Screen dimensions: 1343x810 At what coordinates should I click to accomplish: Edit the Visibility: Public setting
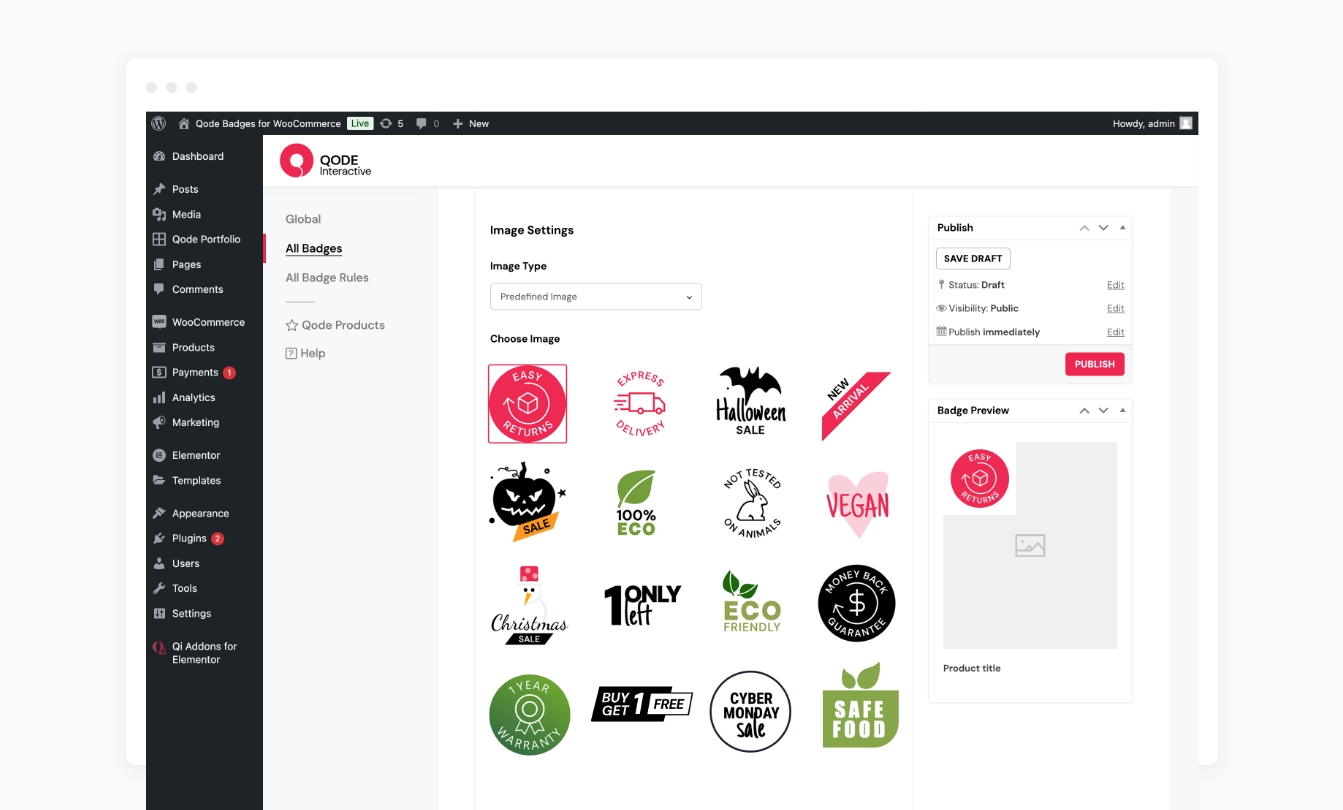[x=1115, y=308]
